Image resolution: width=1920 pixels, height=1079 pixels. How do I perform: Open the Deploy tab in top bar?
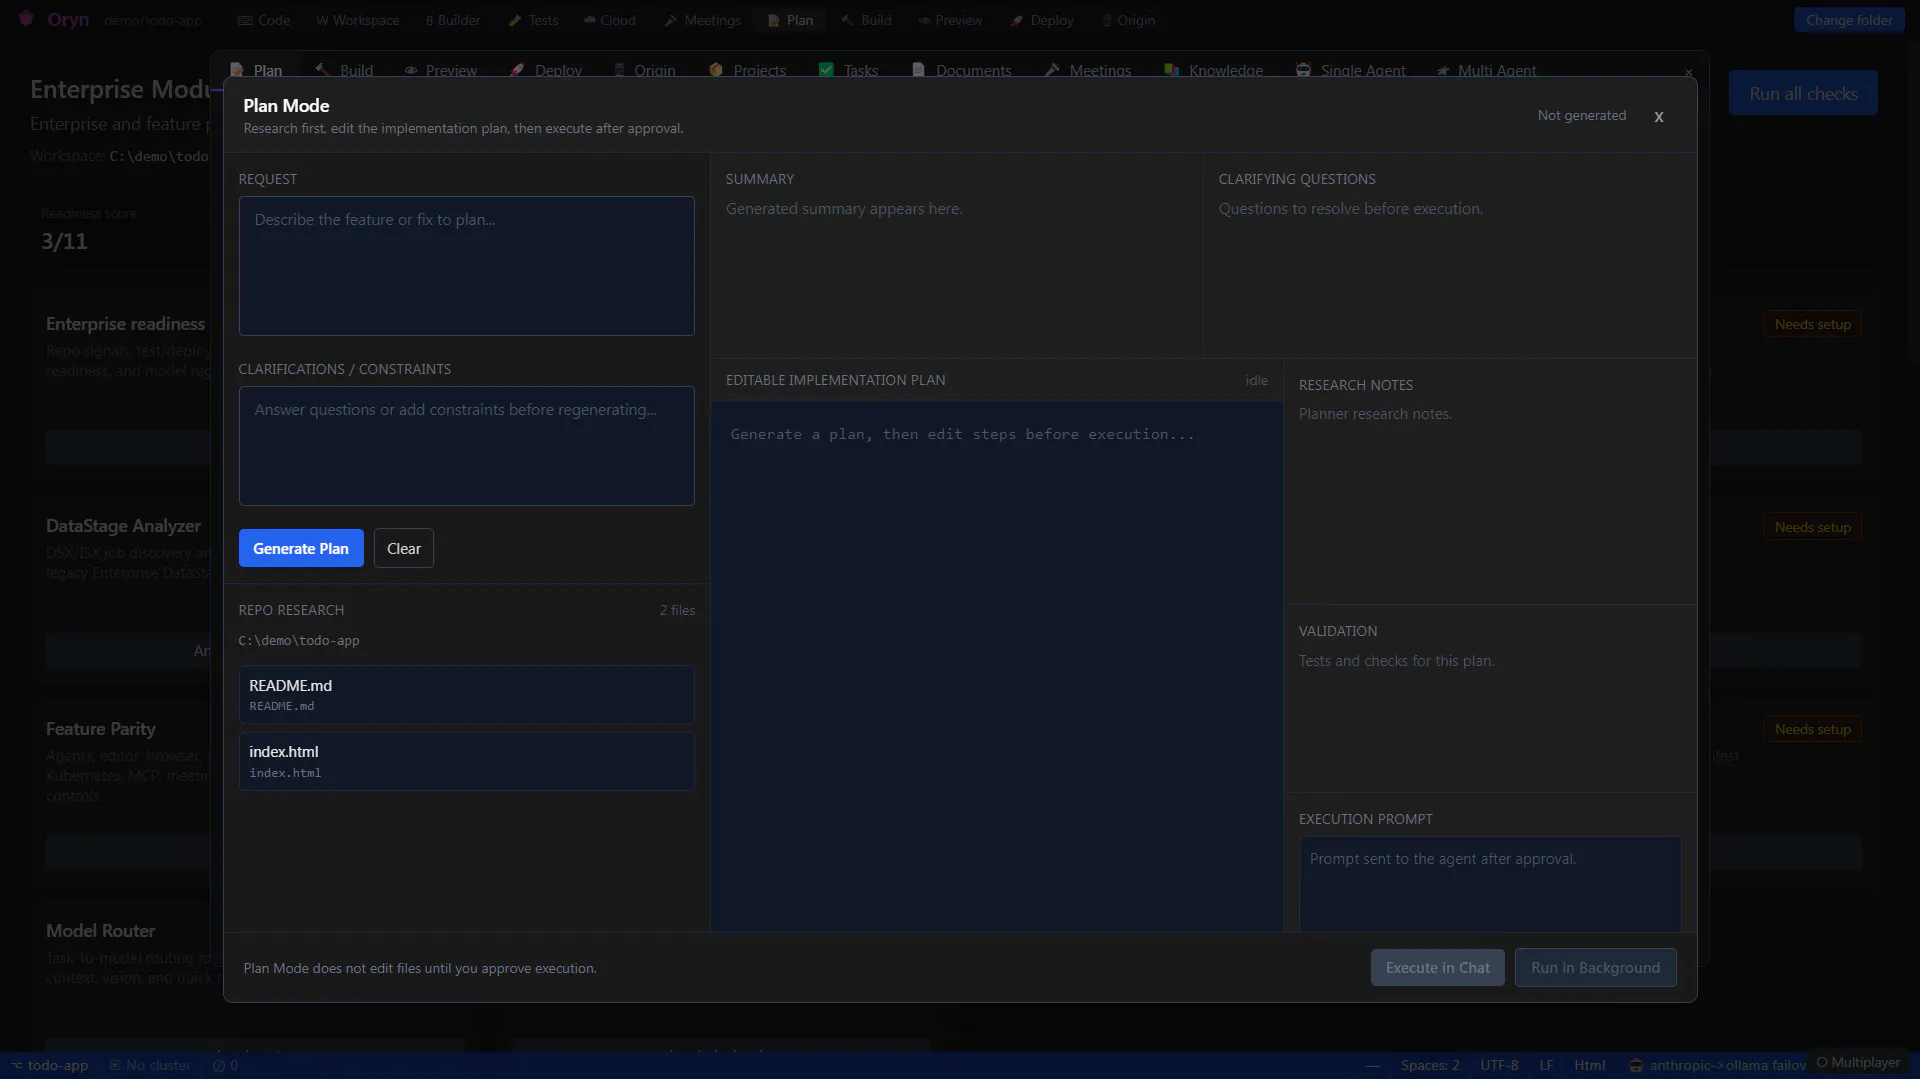pyautogui.click(x=1042, y=20)
